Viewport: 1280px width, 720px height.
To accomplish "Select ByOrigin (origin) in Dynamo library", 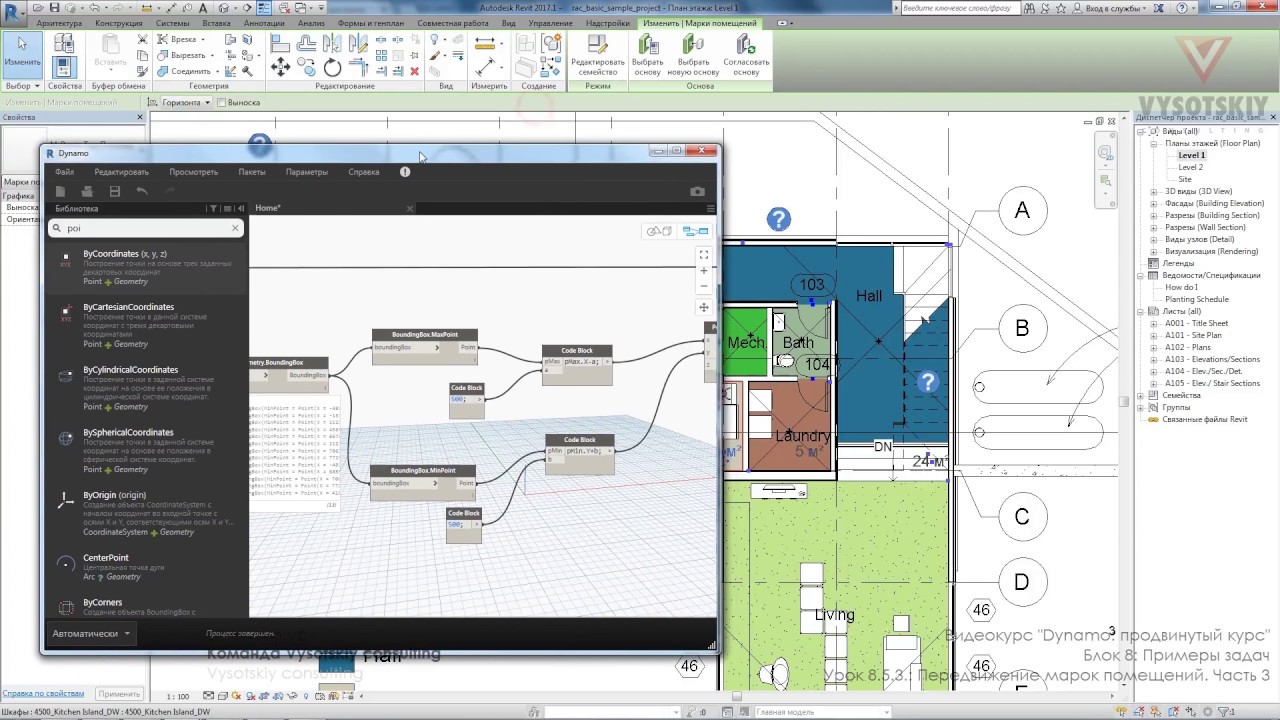I will point(146,513).
